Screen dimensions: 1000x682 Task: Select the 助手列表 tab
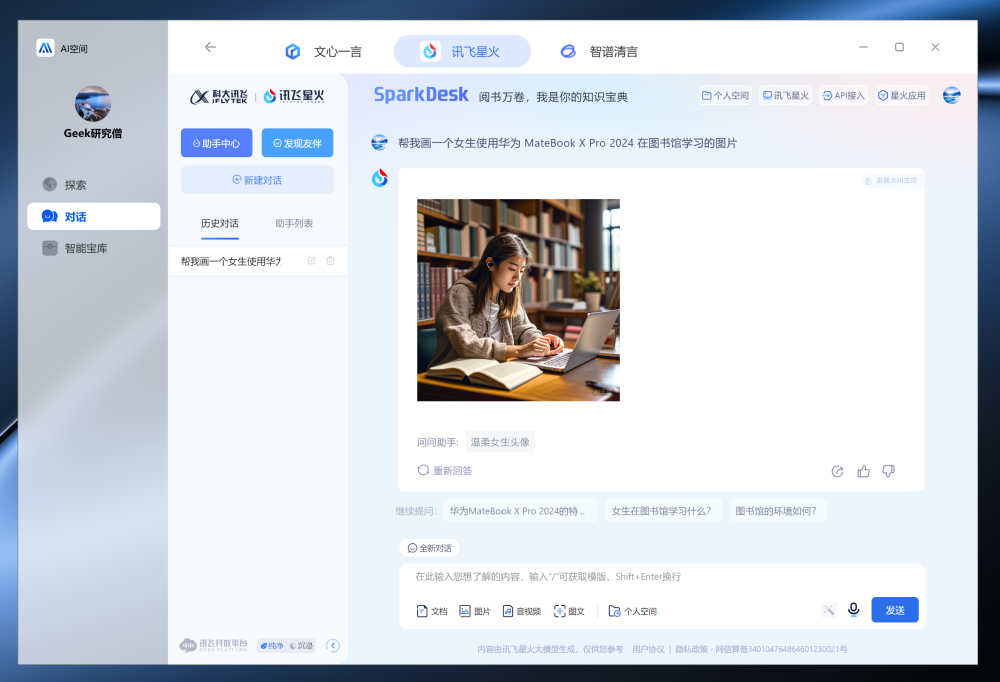click(294, 223)
